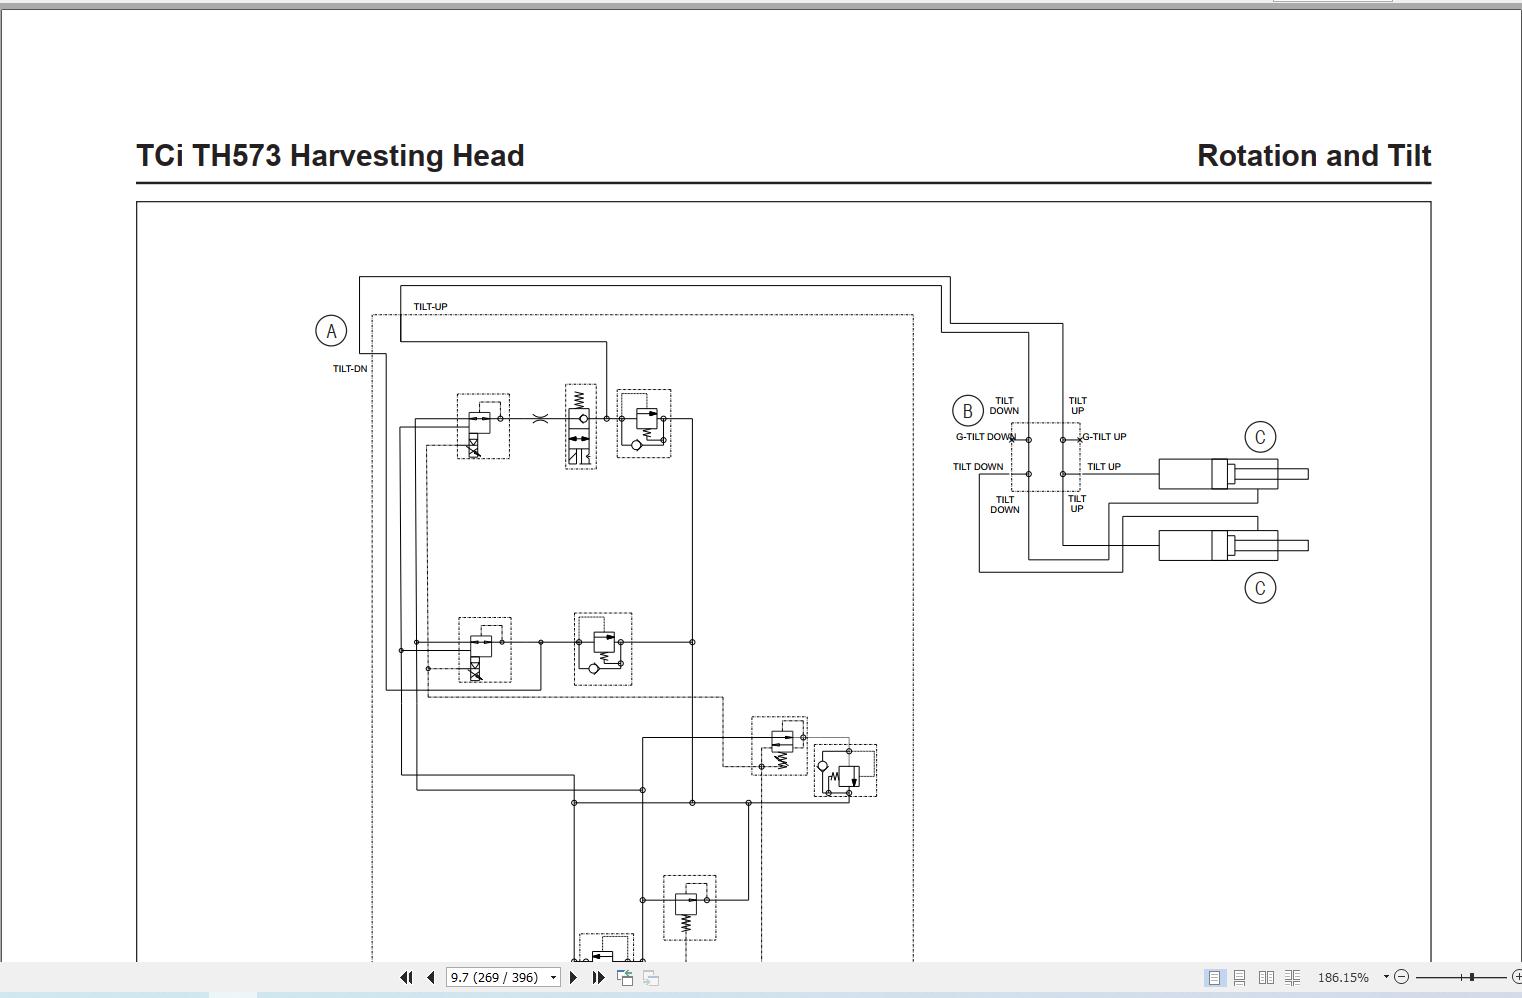
Task: Return to the previous view
Action: tap(626, 977)
